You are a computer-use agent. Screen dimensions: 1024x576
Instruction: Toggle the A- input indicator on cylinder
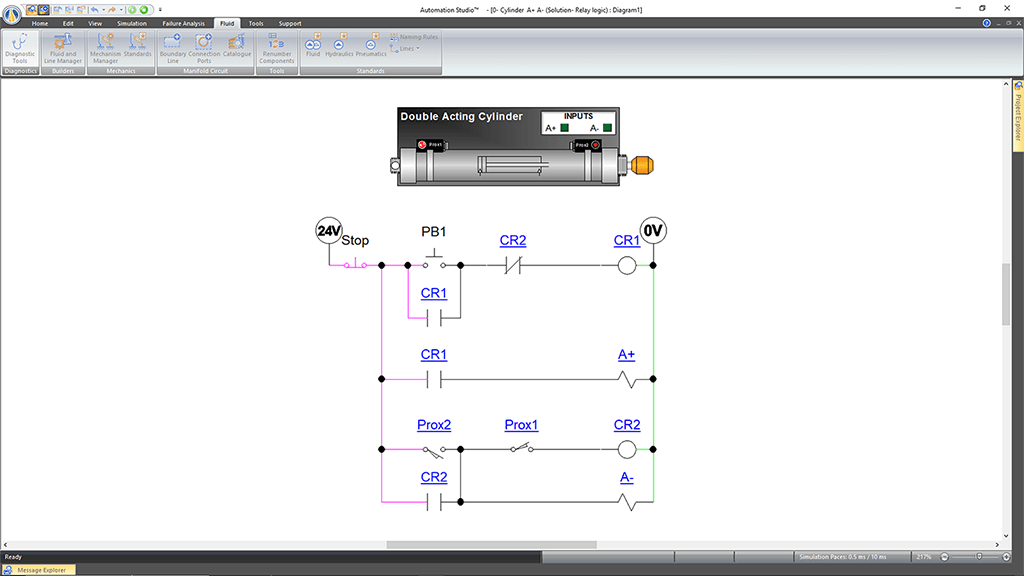tap(607, 128)
